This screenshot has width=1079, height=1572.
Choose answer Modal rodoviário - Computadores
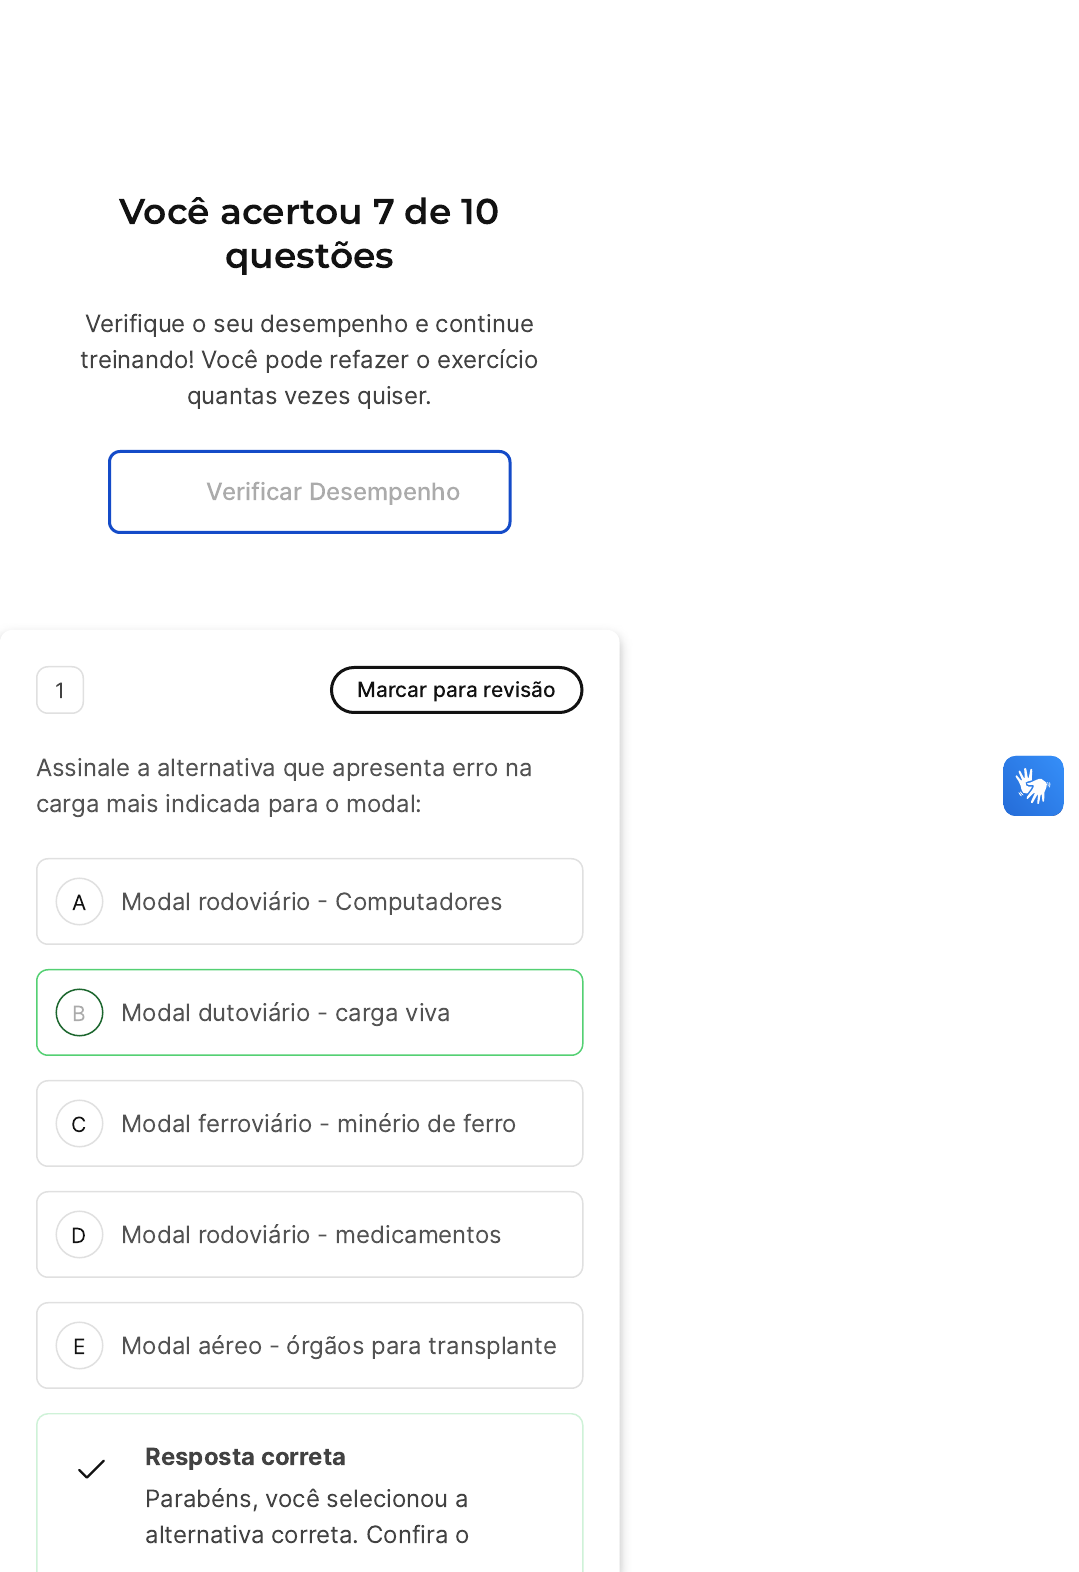(x=310, y=901)
